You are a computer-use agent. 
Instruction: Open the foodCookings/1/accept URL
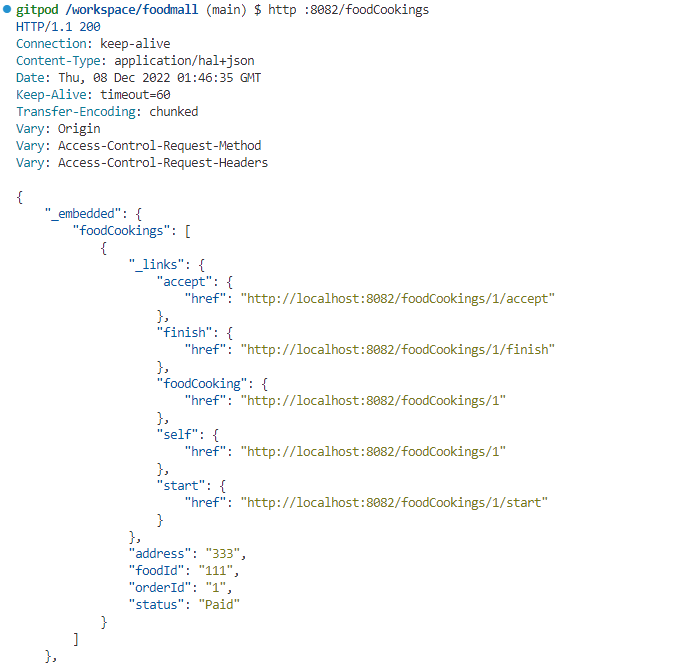point(398,299)
